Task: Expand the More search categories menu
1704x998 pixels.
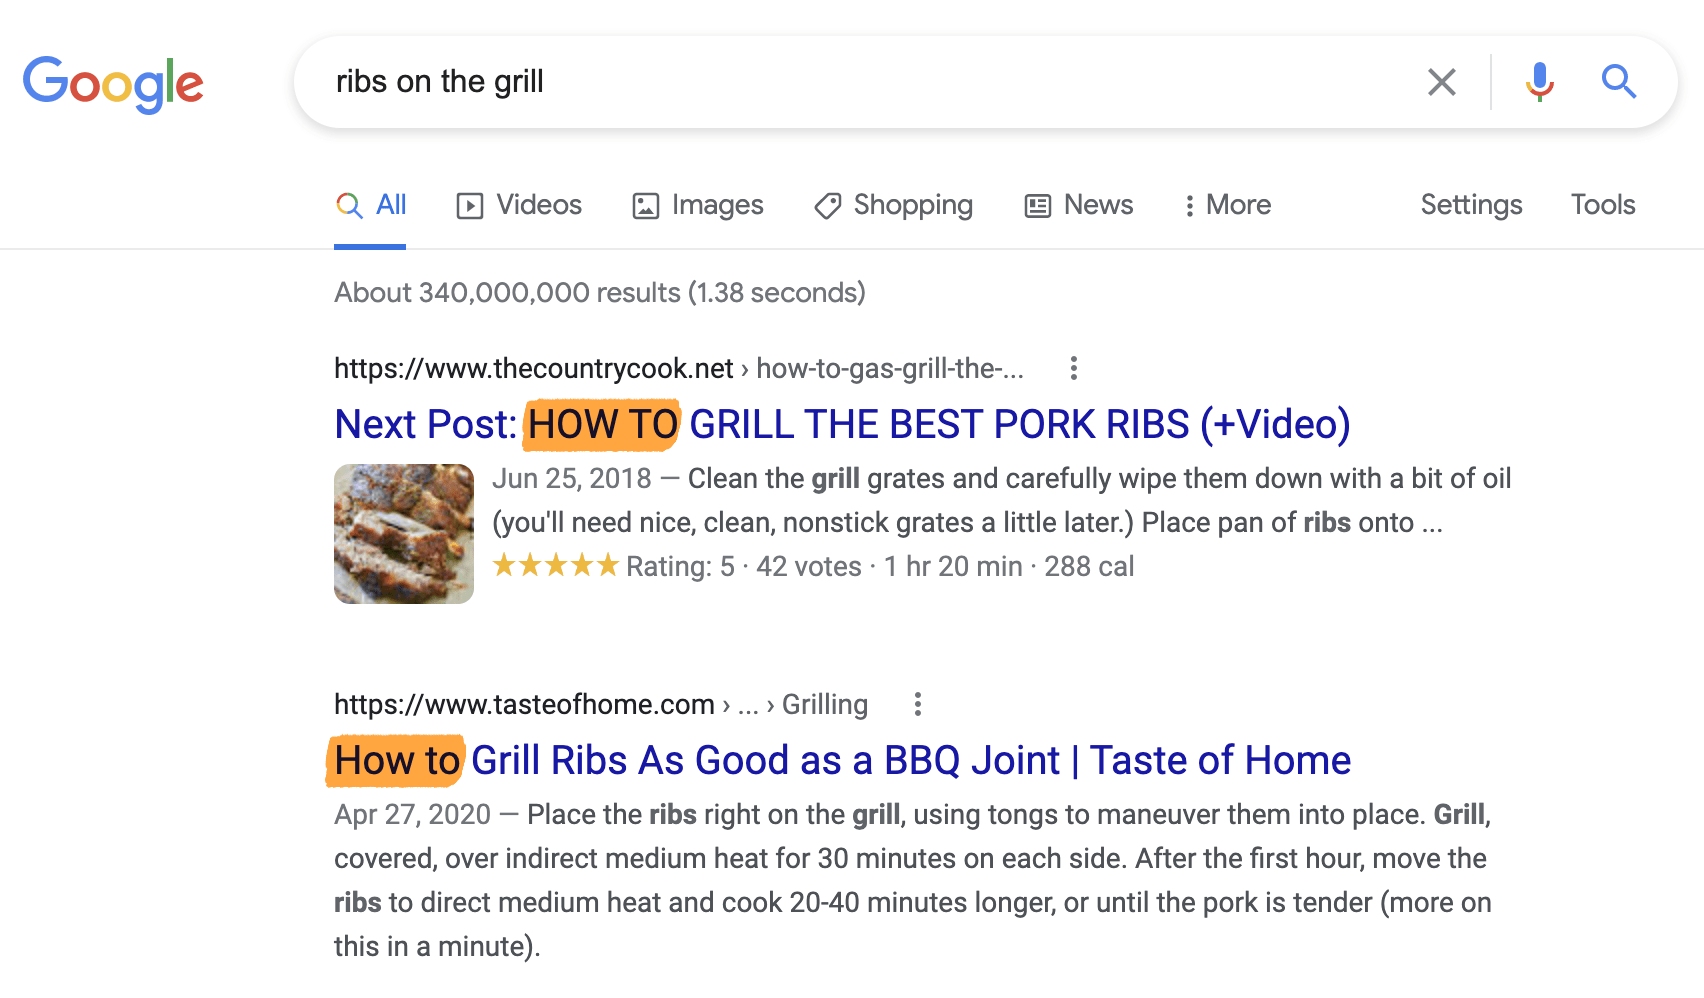Action: tap(1227, 205)
